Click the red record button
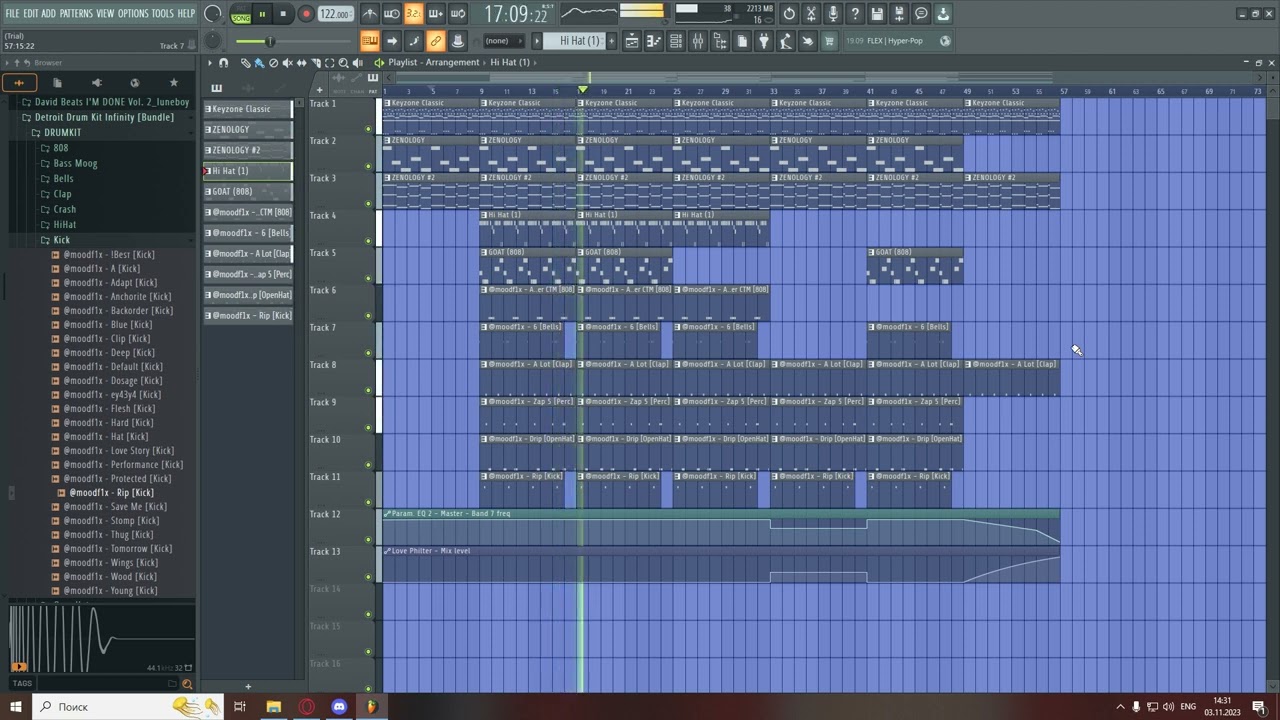Viewport: 1280px width, 720px height. point(306,14)
